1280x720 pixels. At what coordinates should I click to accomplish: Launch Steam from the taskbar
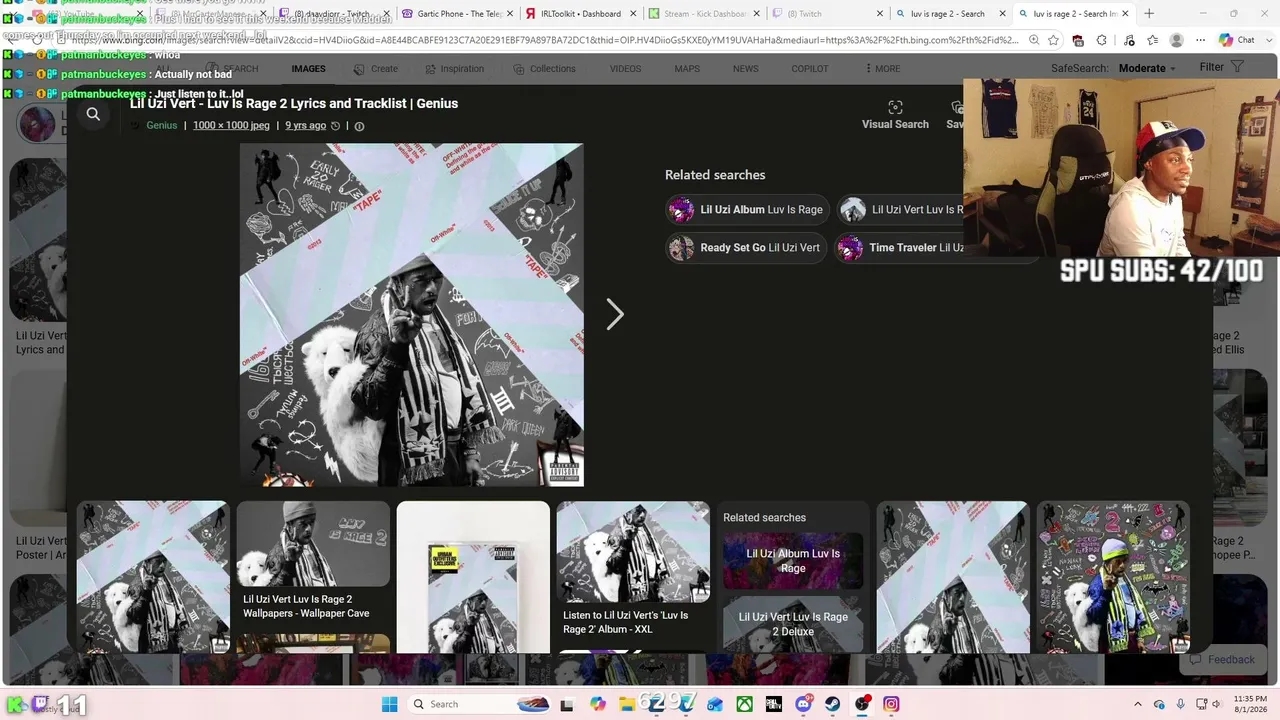832,704
